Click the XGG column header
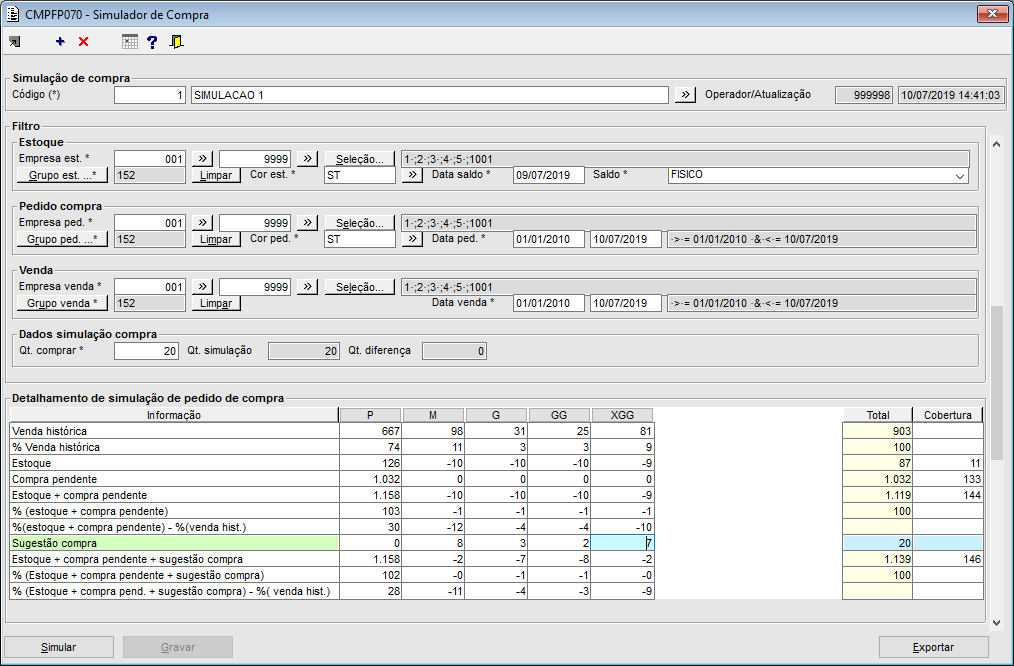The image size is (1014, 666). tap(622, 415)
